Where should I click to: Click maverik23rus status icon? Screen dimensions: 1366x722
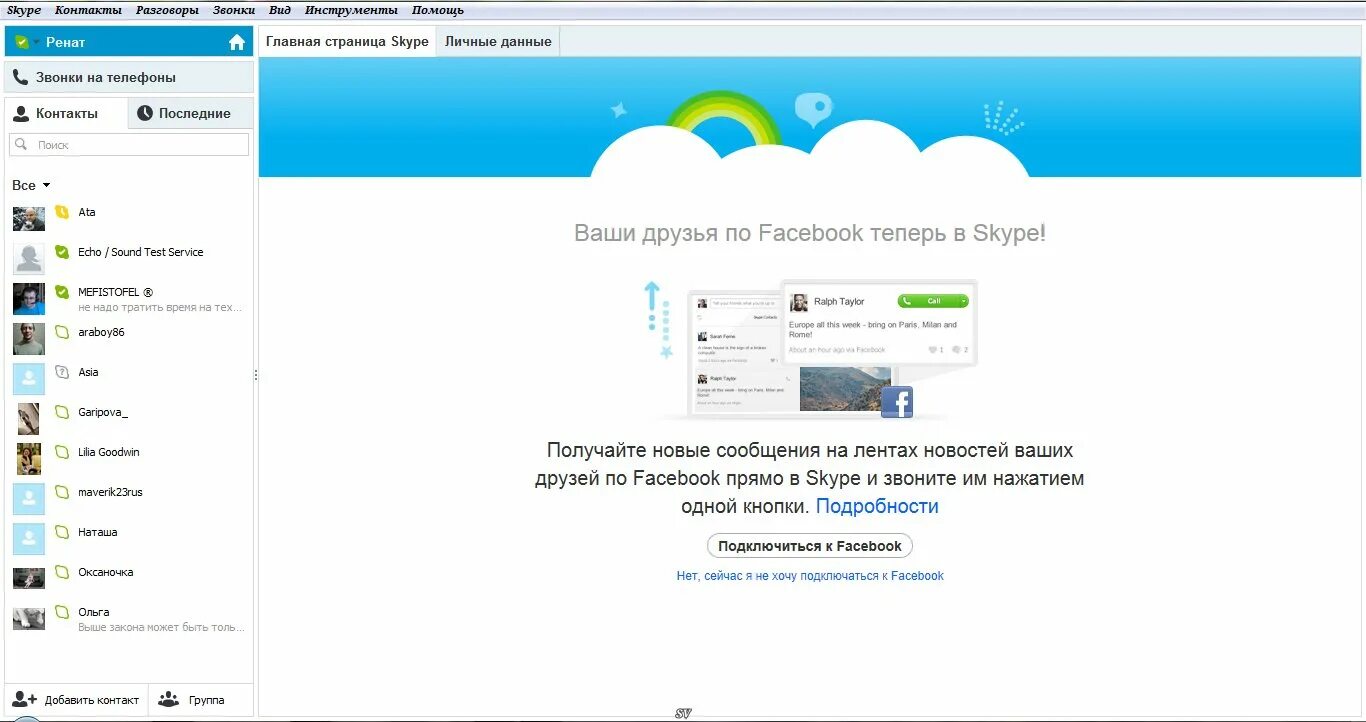62,492
